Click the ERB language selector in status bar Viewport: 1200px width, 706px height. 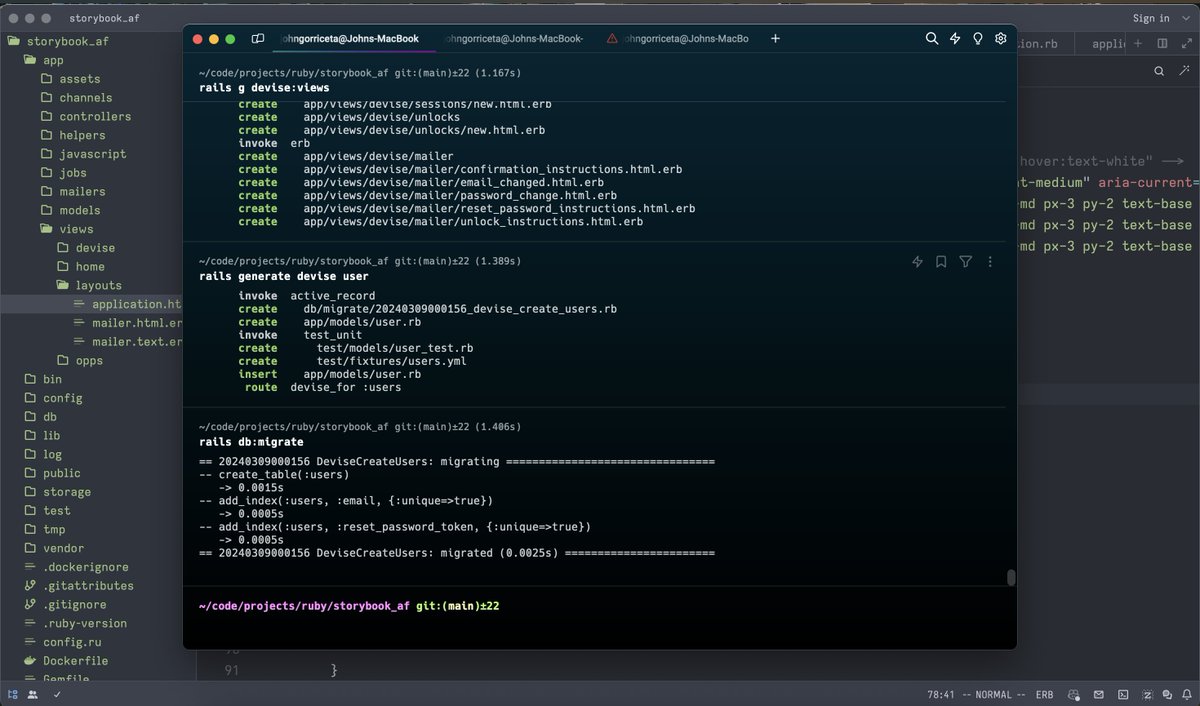click(x=1044, y=694)
